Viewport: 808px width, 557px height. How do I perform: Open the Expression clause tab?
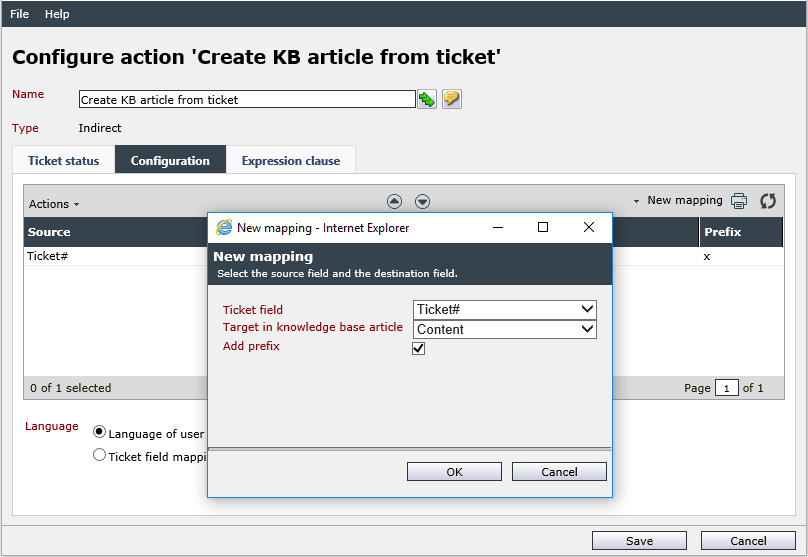point(291,161)
